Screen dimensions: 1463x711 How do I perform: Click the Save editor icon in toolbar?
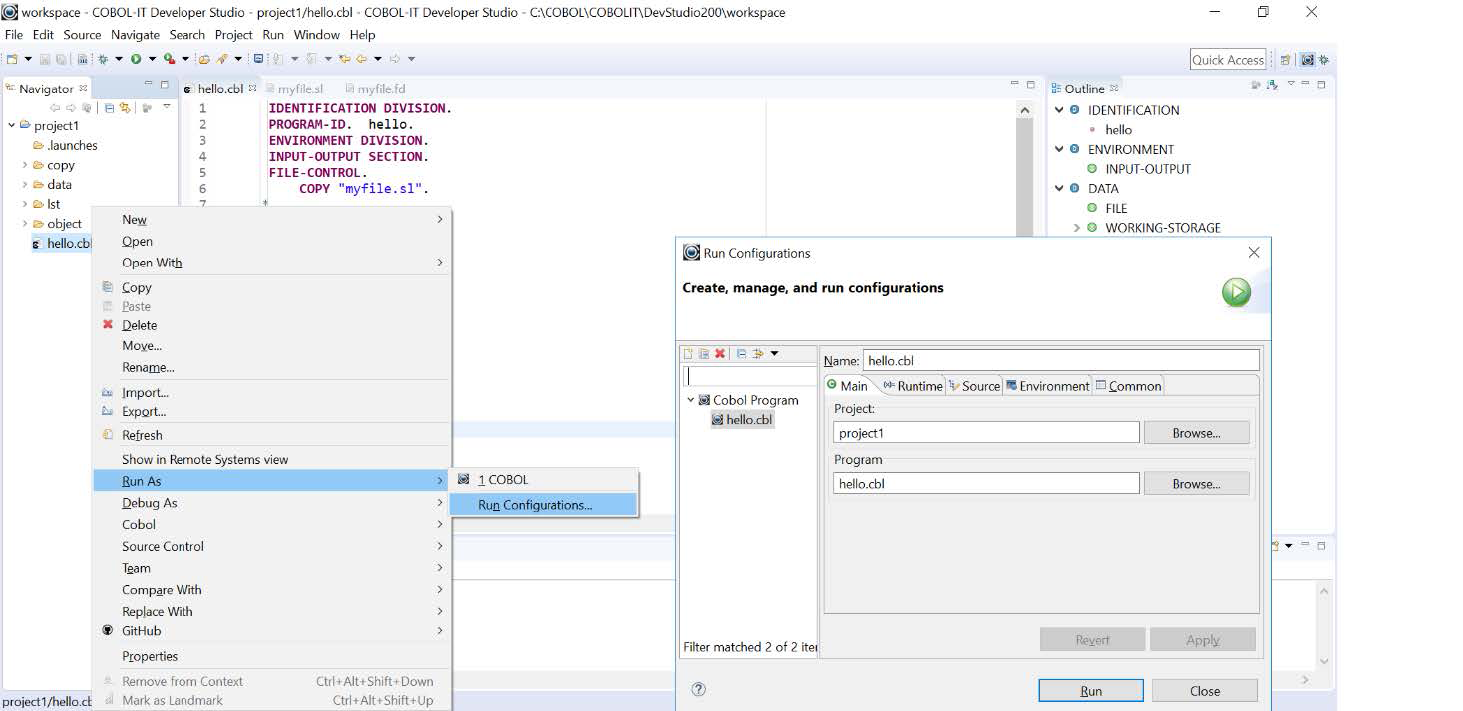click(45, 58)
